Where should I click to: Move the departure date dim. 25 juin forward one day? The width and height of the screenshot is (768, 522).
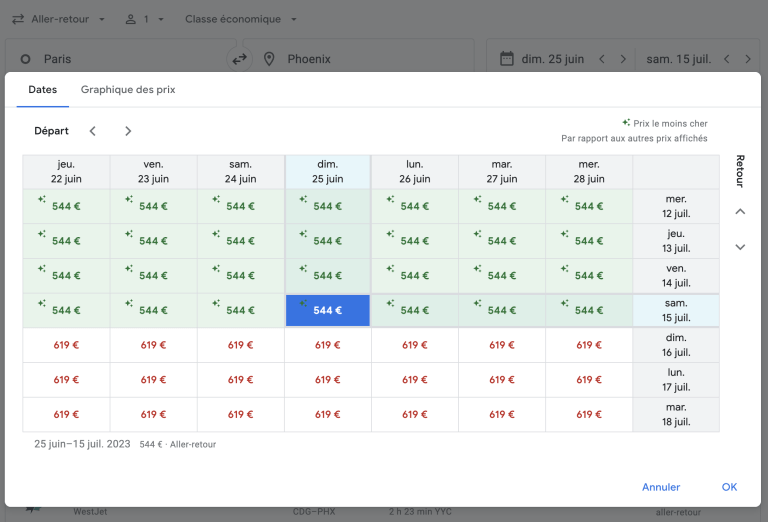tap(623, 59)
